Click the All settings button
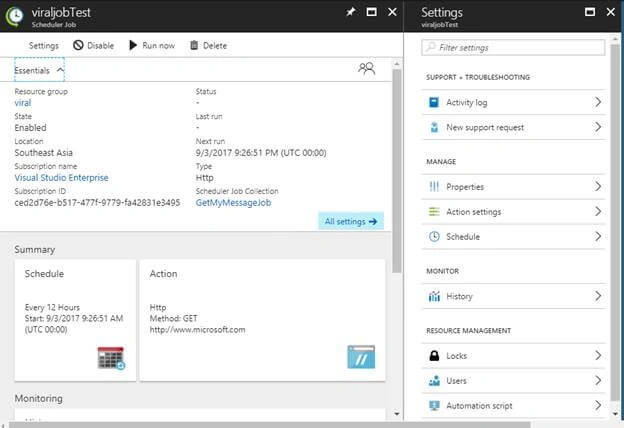 tap(351, 221)
